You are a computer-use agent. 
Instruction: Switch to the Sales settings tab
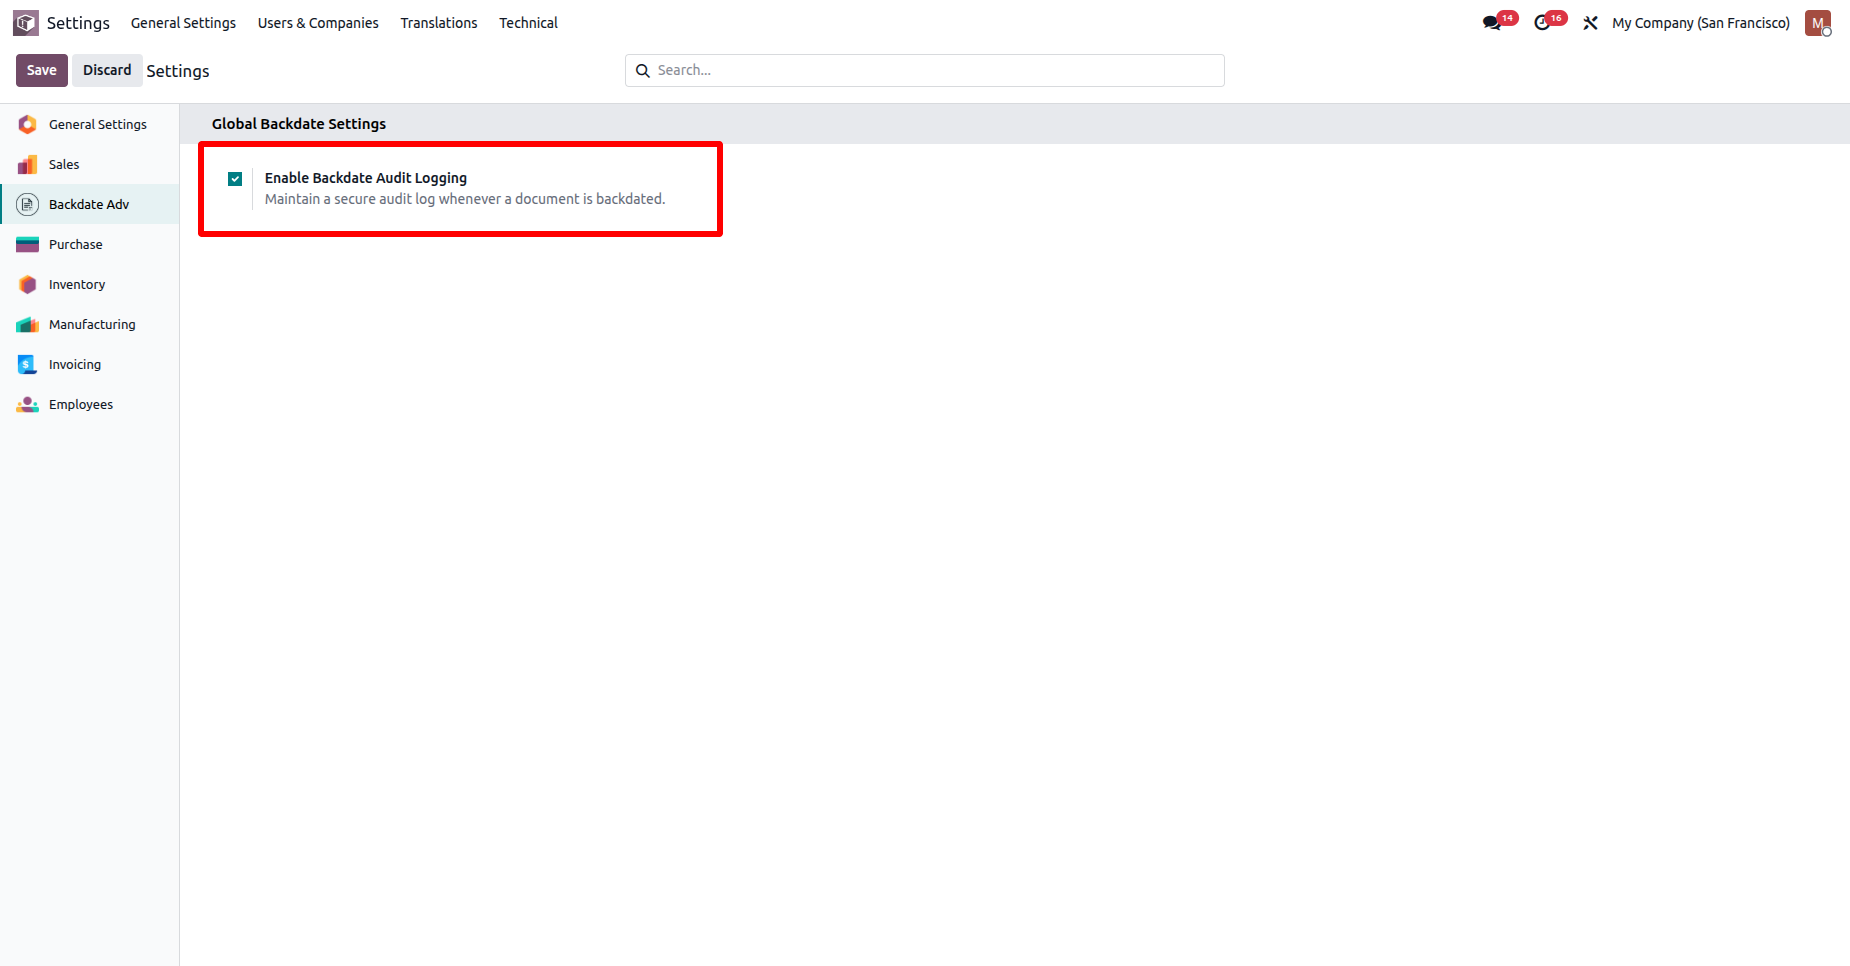(x=90, y=164)
